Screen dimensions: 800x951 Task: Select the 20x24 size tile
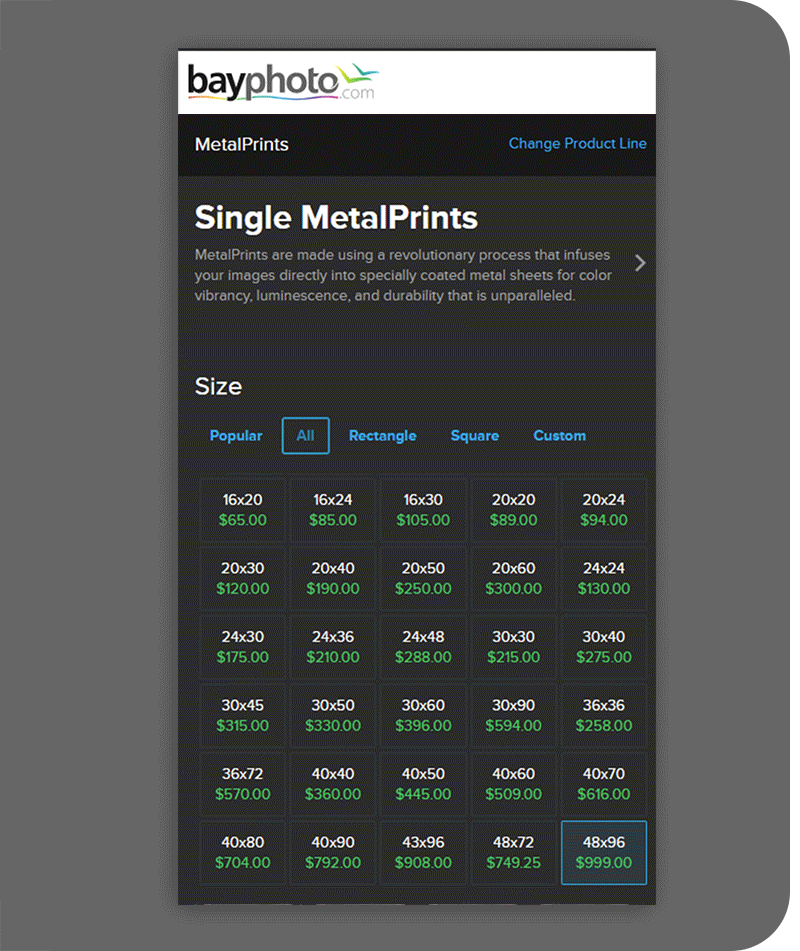click(603, 509)
